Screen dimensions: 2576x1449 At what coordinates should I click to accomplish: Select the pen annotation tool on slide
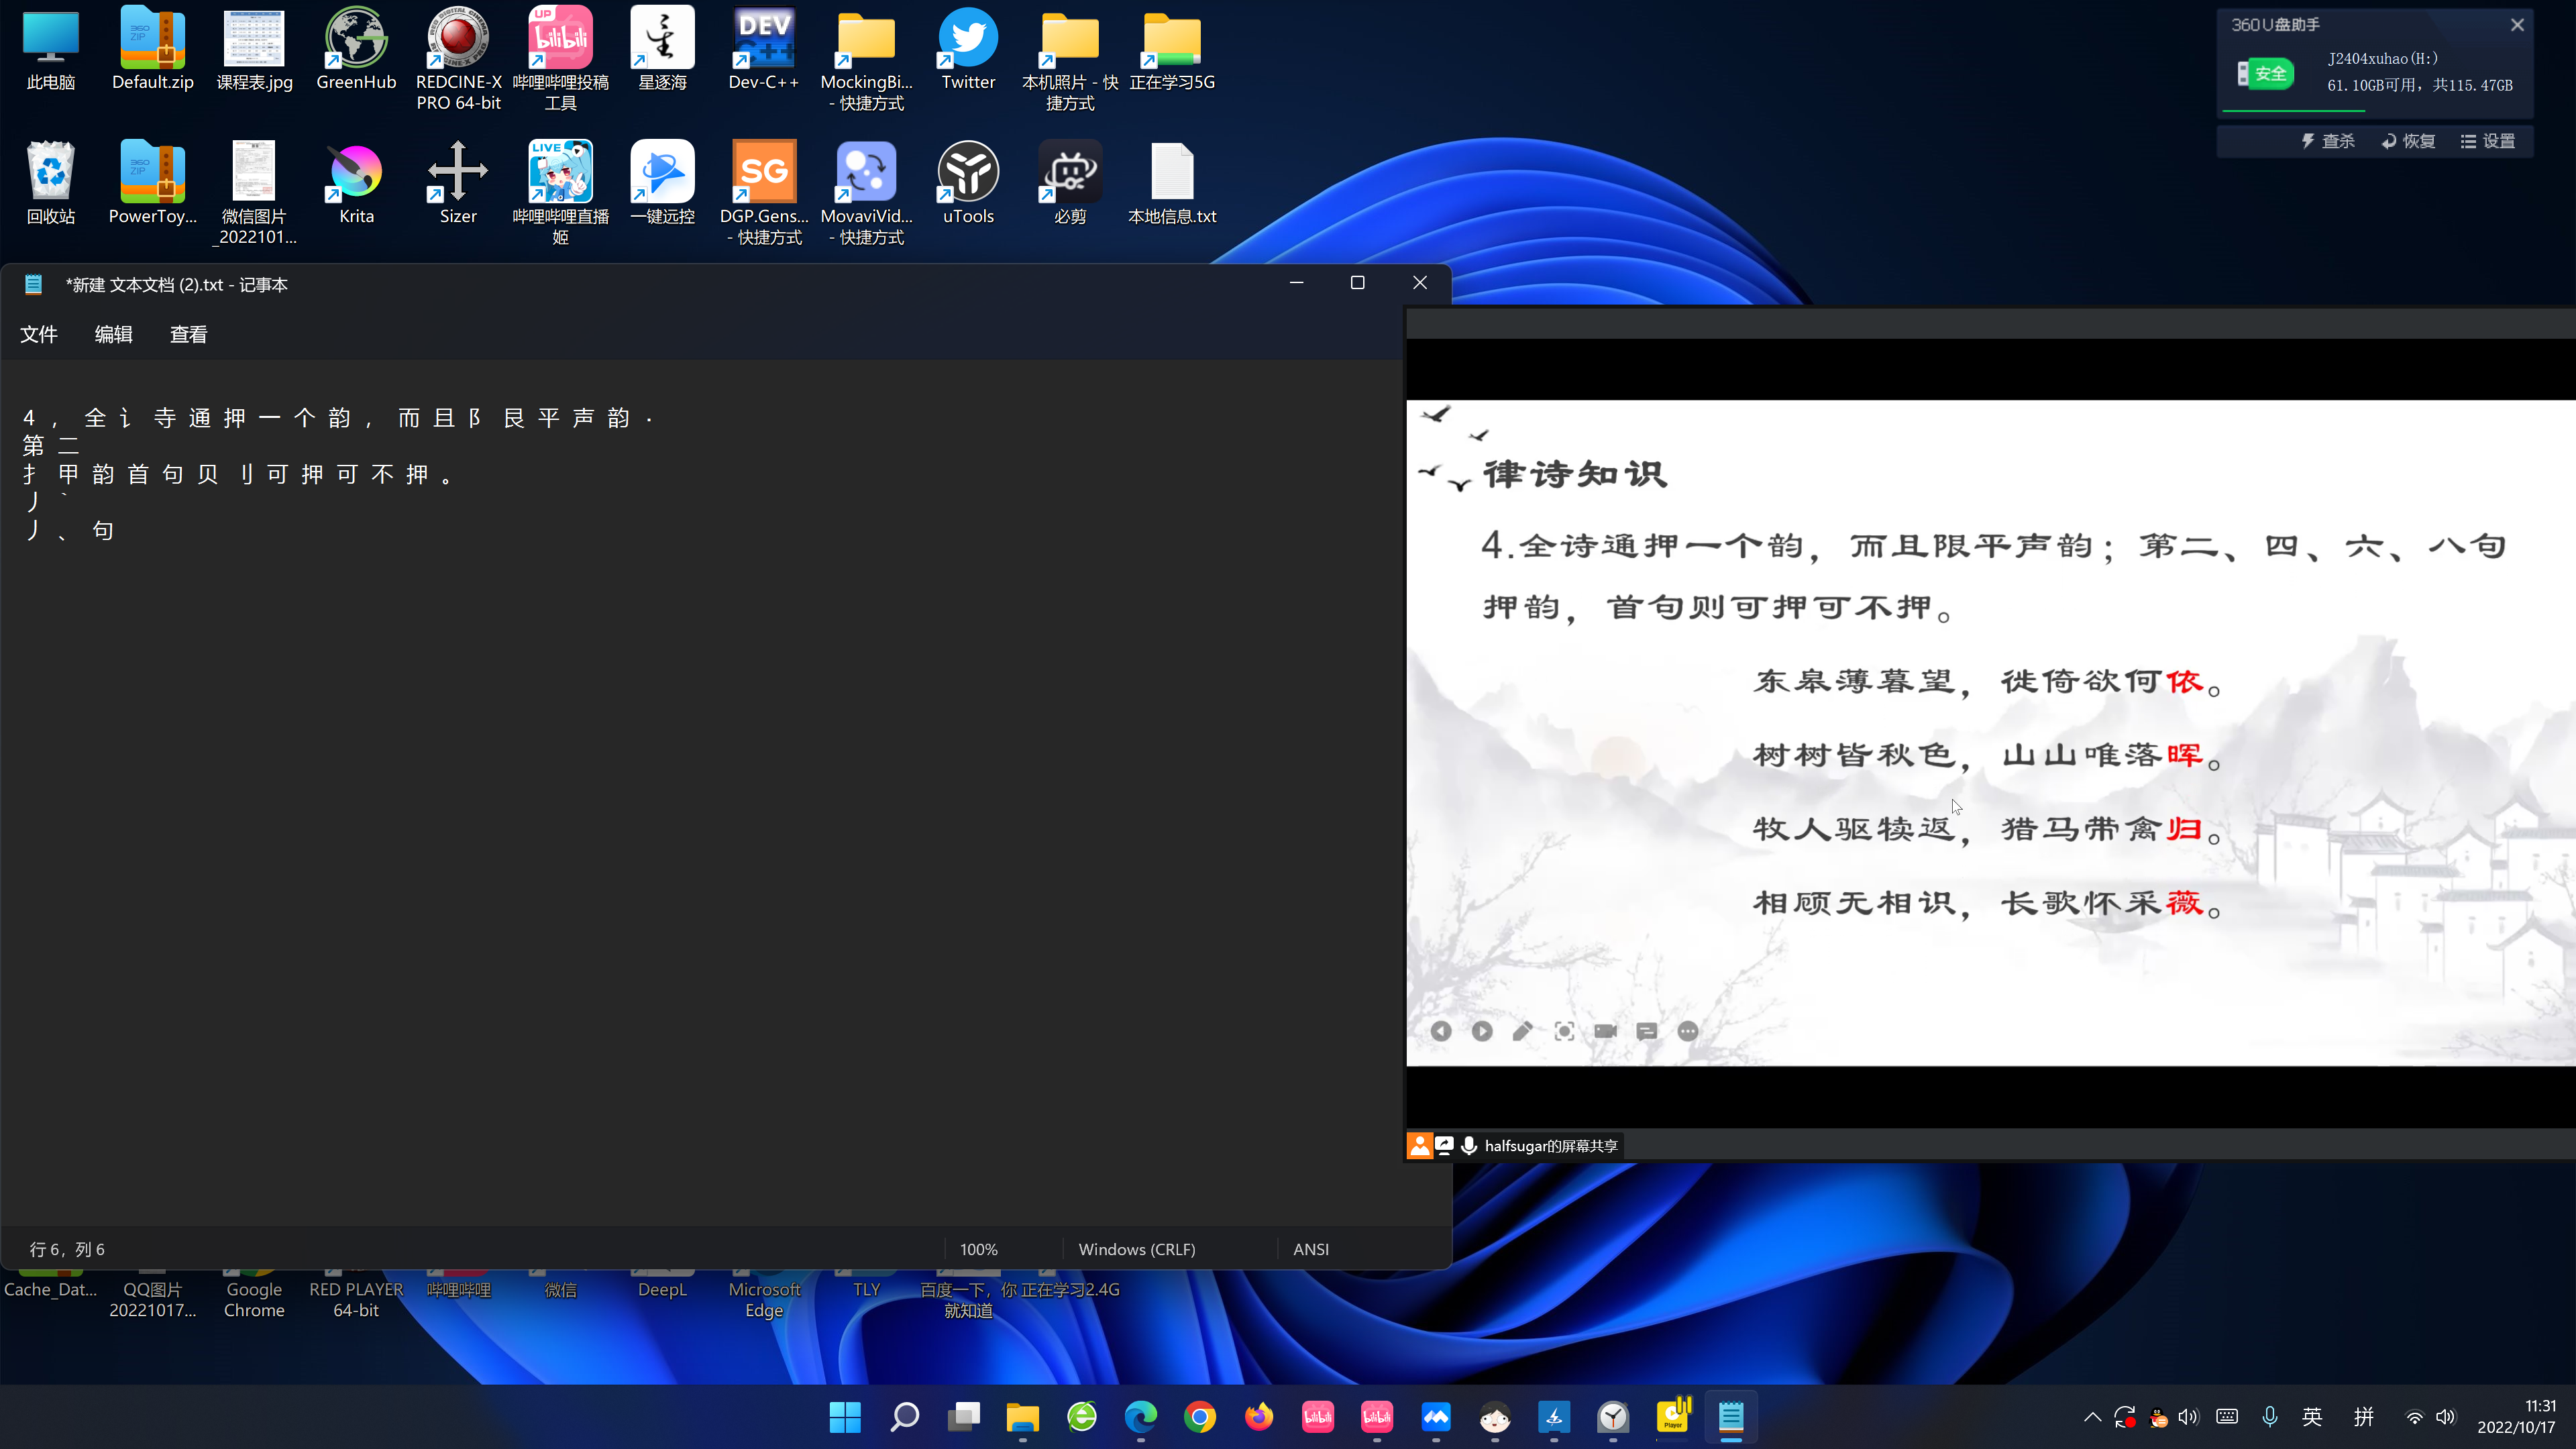pyautogui.click(x=1523, y=1031)
